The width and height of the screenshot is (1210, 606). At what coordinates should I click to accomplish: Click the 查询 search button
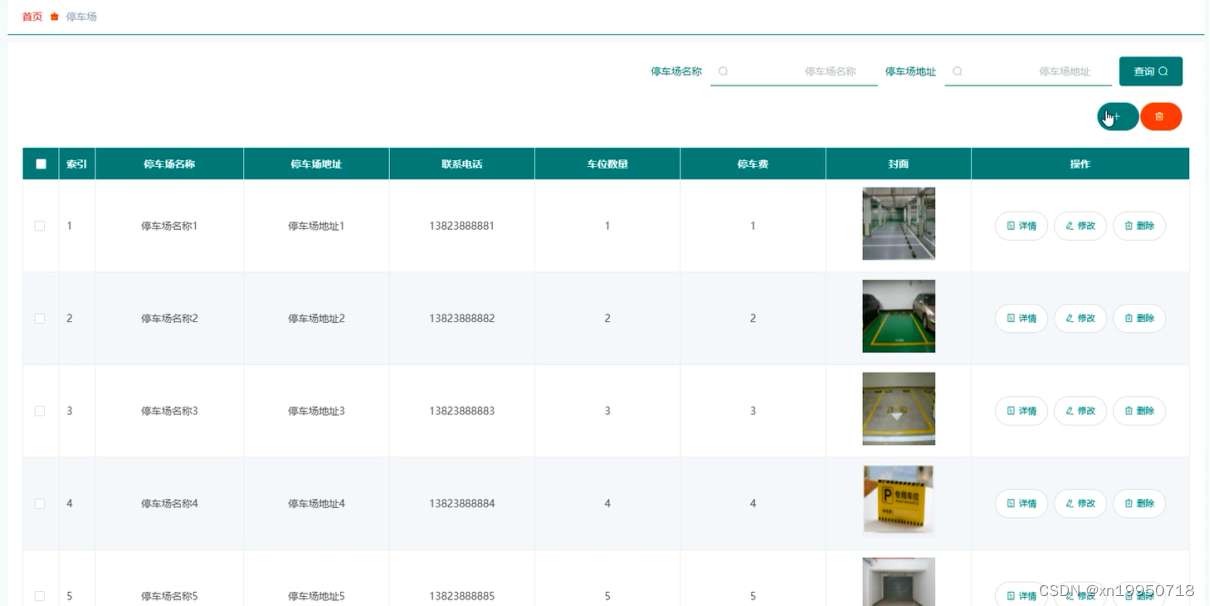click(x=1151, y=71)
